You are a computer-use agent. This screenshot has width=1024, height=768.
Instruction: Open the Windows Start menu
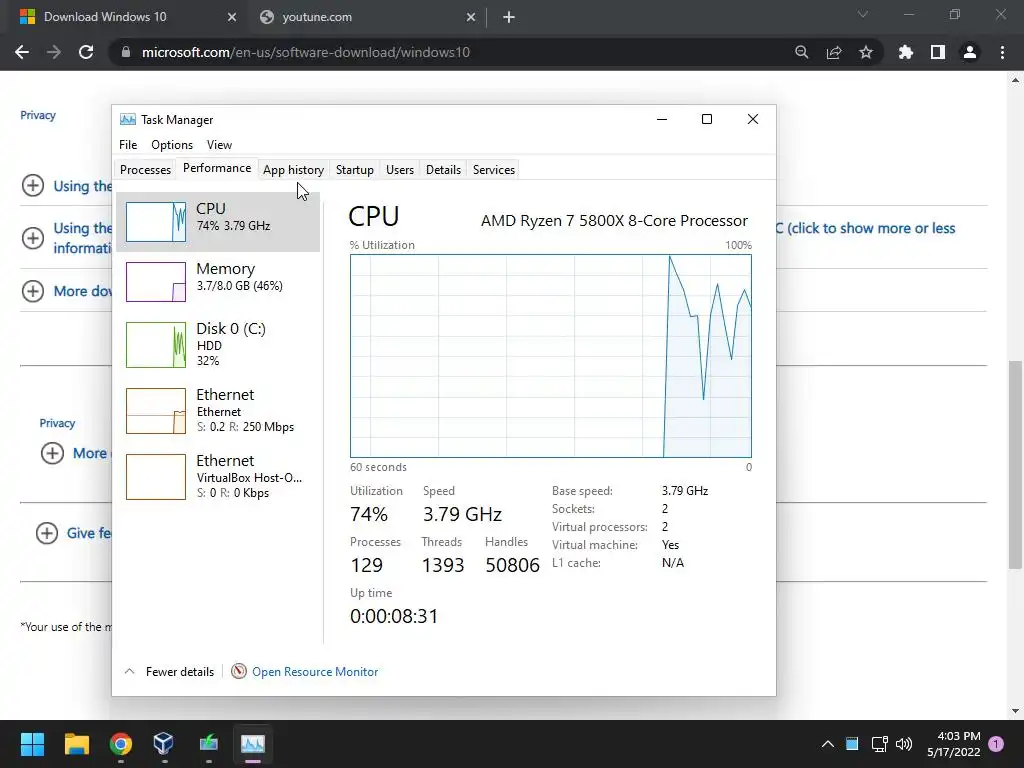pos(32,744)
